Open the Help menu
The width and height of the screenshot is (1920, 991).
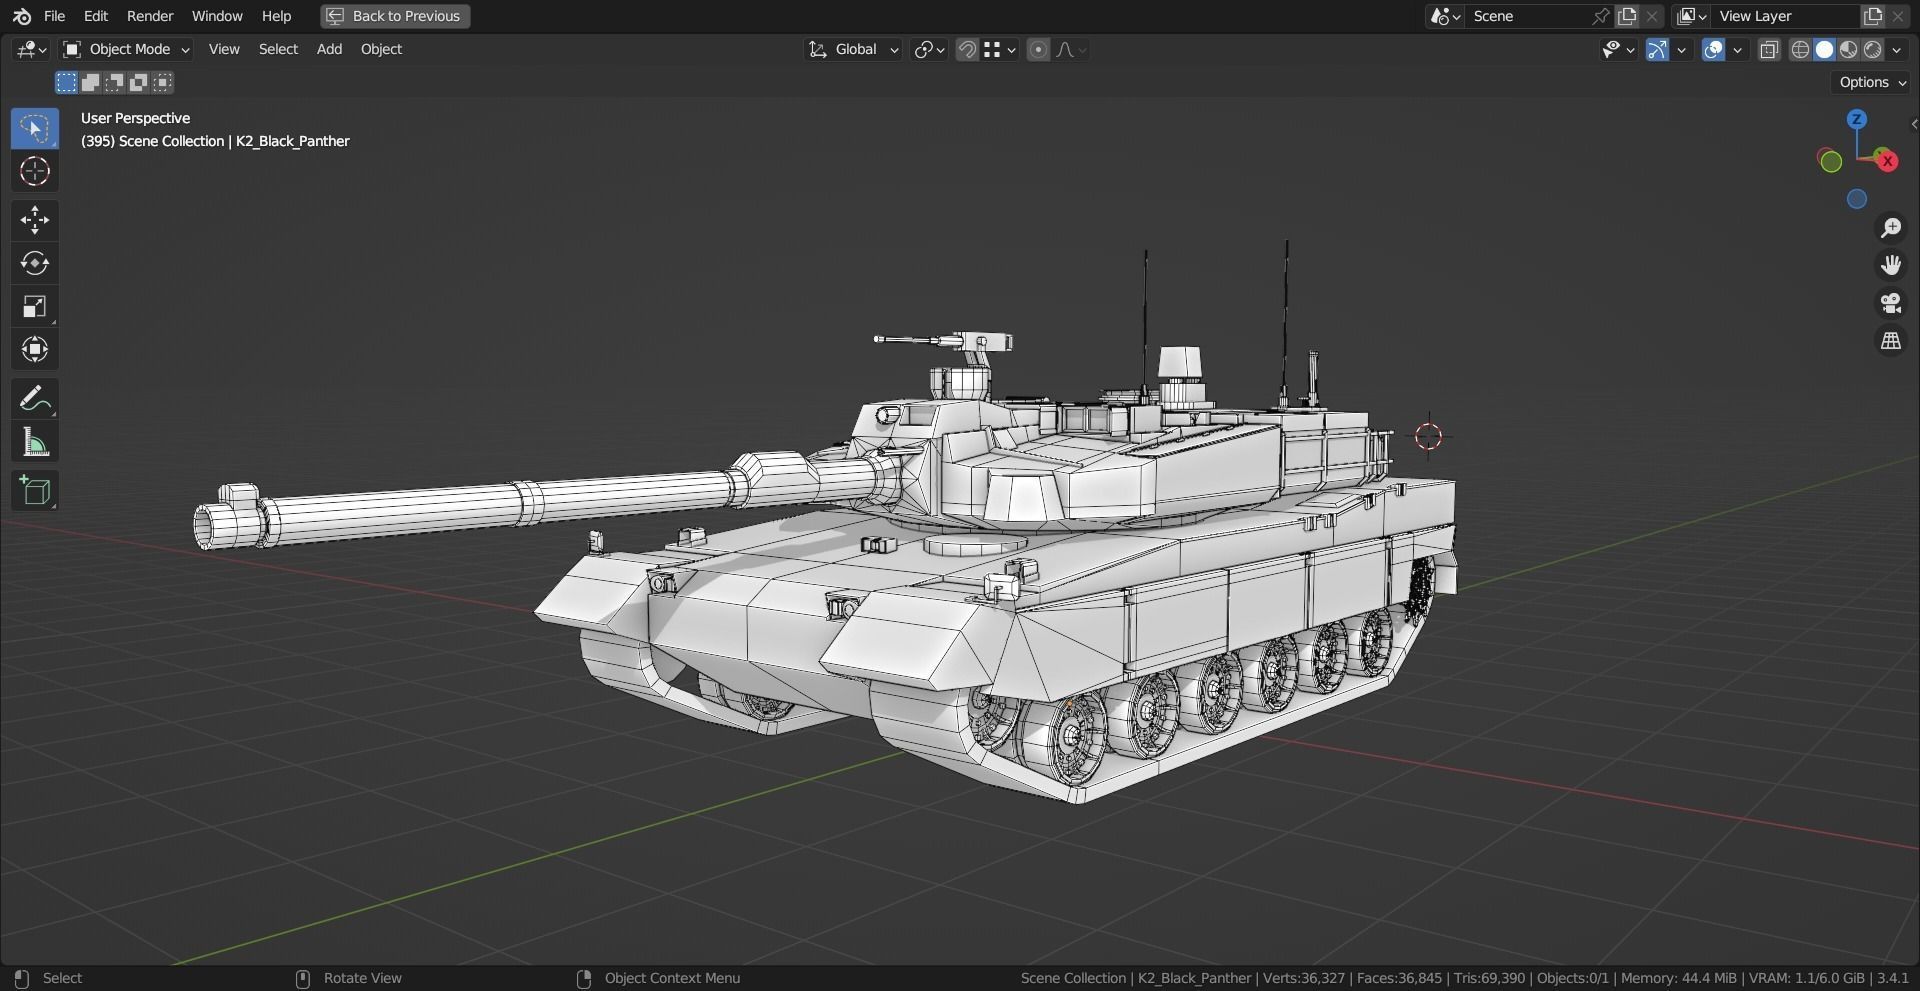tap(276, 16)
